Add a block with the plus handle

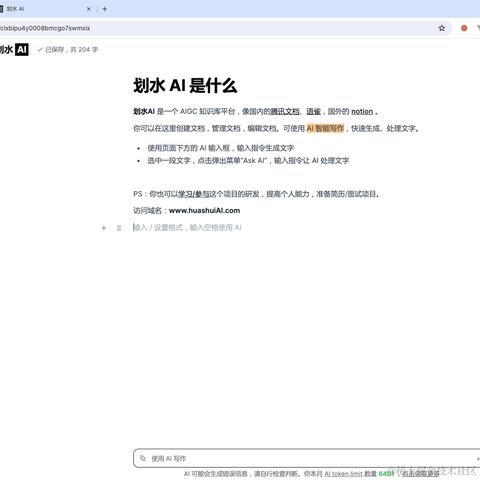pos(104,228)
